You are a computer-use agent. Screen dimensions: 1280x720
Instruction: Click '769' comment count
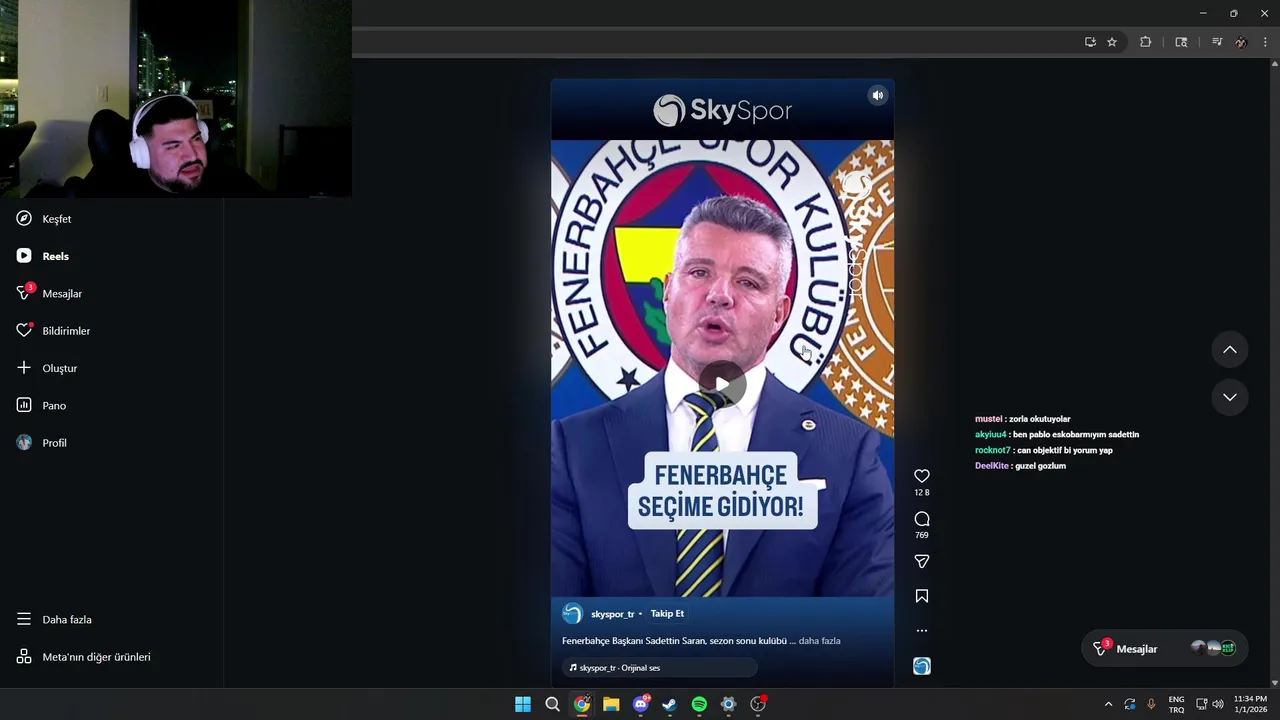click(922, 535)
